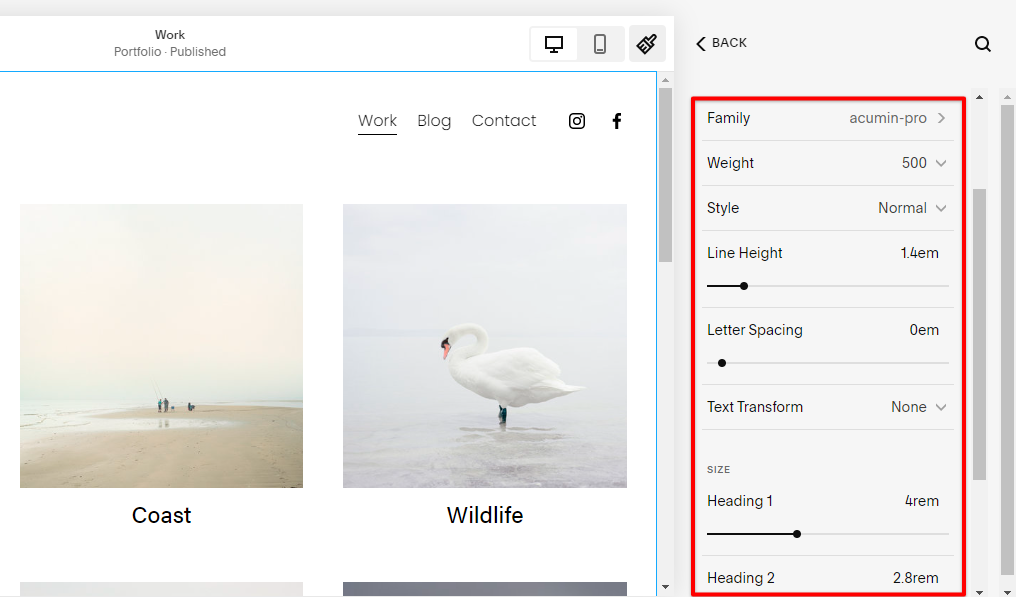The width and height of the screenshot is (1016, 597).
Task: Switch to mobile preview icon
Action: pyautogui.click(x=600, y=44)
